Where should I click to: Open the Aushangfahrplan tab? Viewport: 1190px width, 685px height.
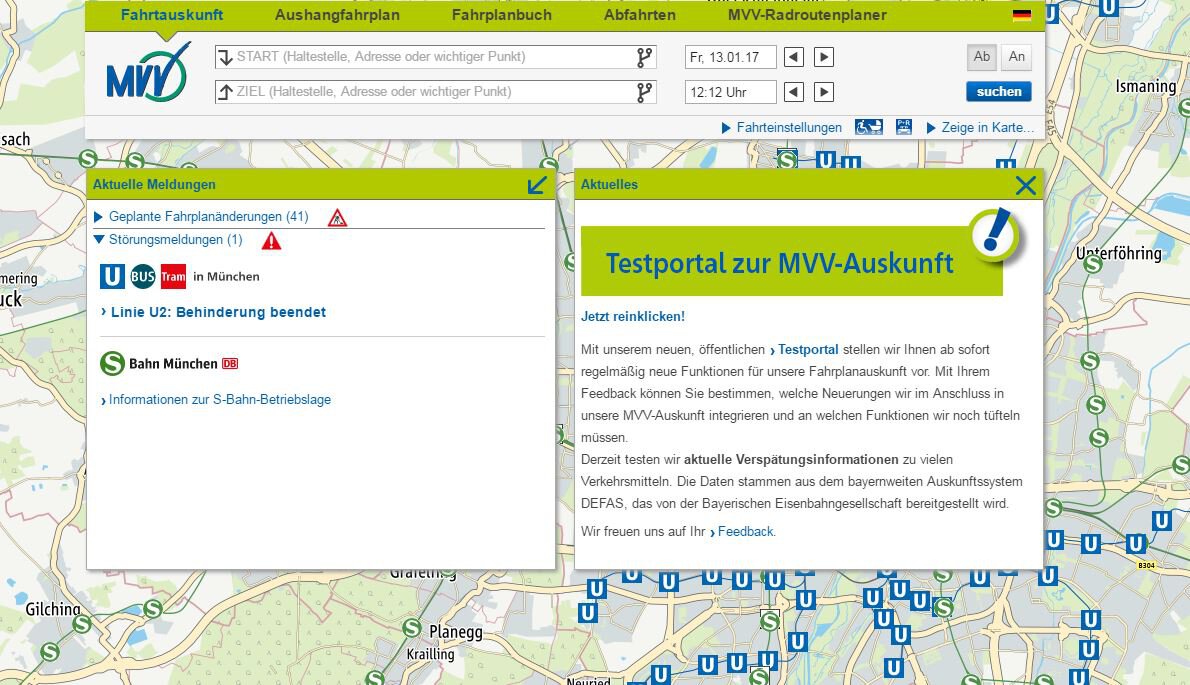337,15
